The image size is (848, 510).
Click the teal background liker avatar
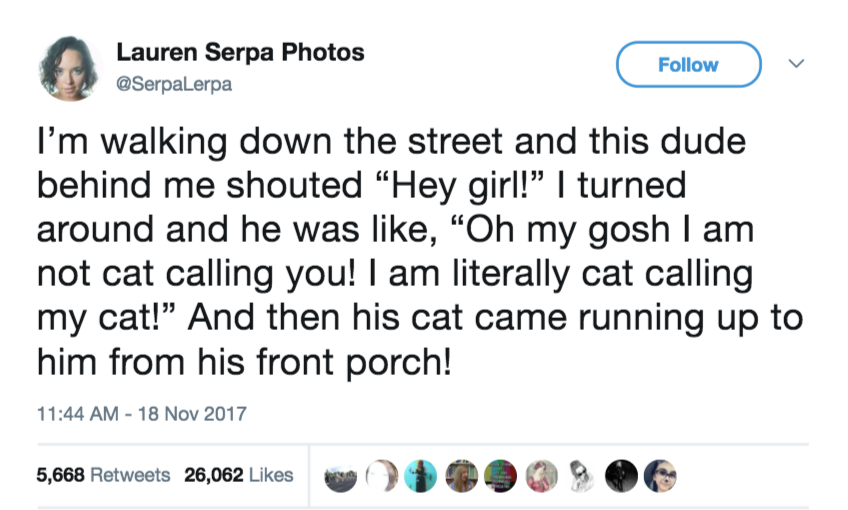pos(420,475)
